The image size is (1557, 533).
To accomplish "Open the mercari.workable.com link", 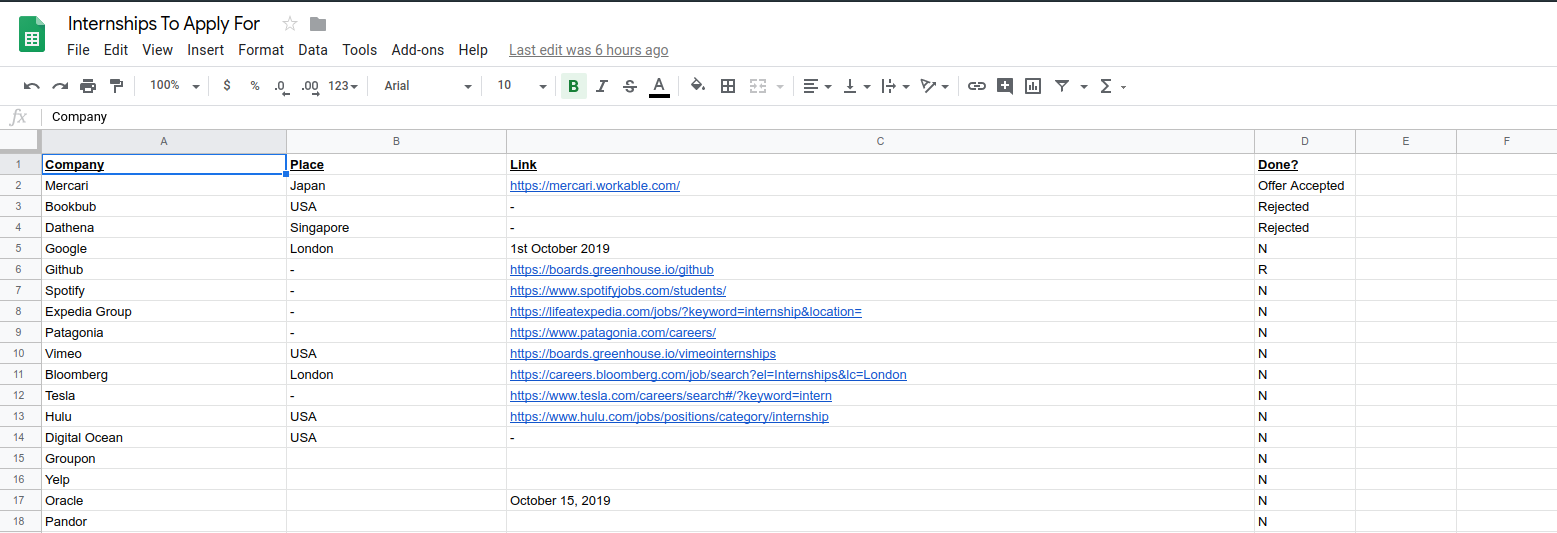I will pyautogui.click(x=595, y=186).
